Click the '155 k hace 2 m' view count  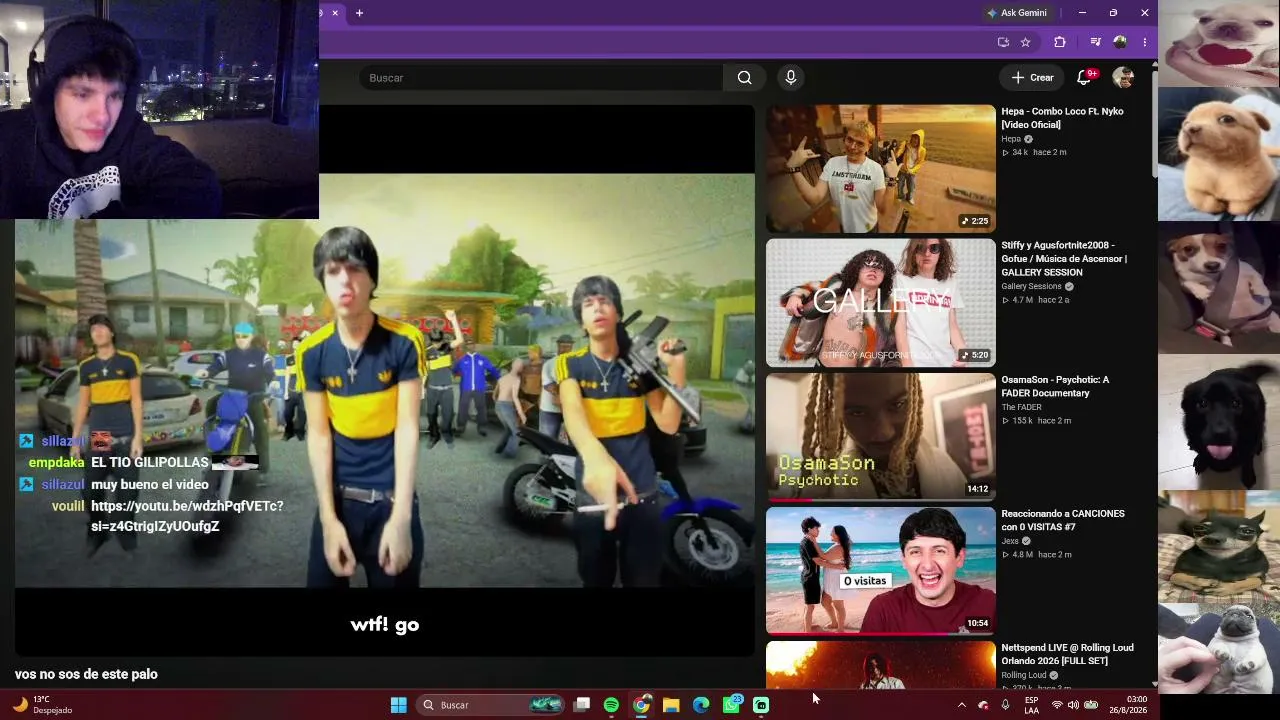pos(1036,421)
